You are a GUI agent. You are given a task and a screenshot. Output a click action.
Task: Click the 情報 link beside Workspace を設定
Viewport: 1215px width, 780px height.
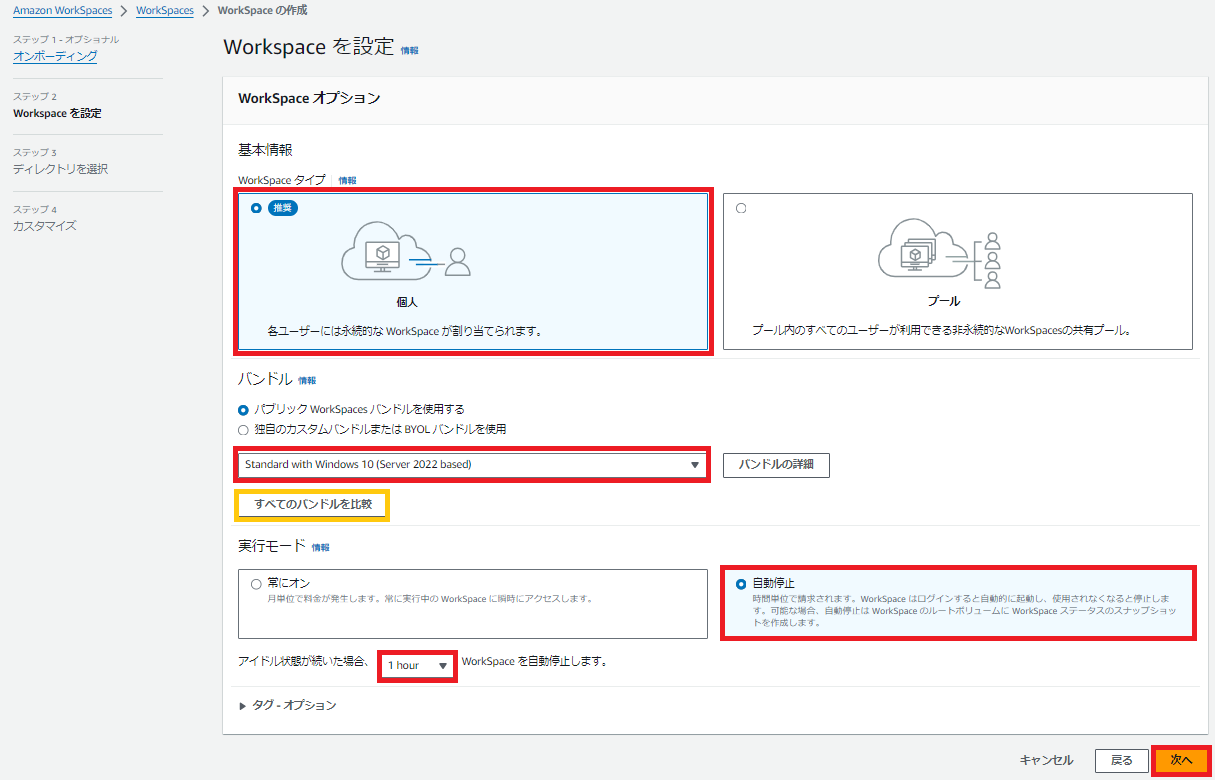point(410,50)
